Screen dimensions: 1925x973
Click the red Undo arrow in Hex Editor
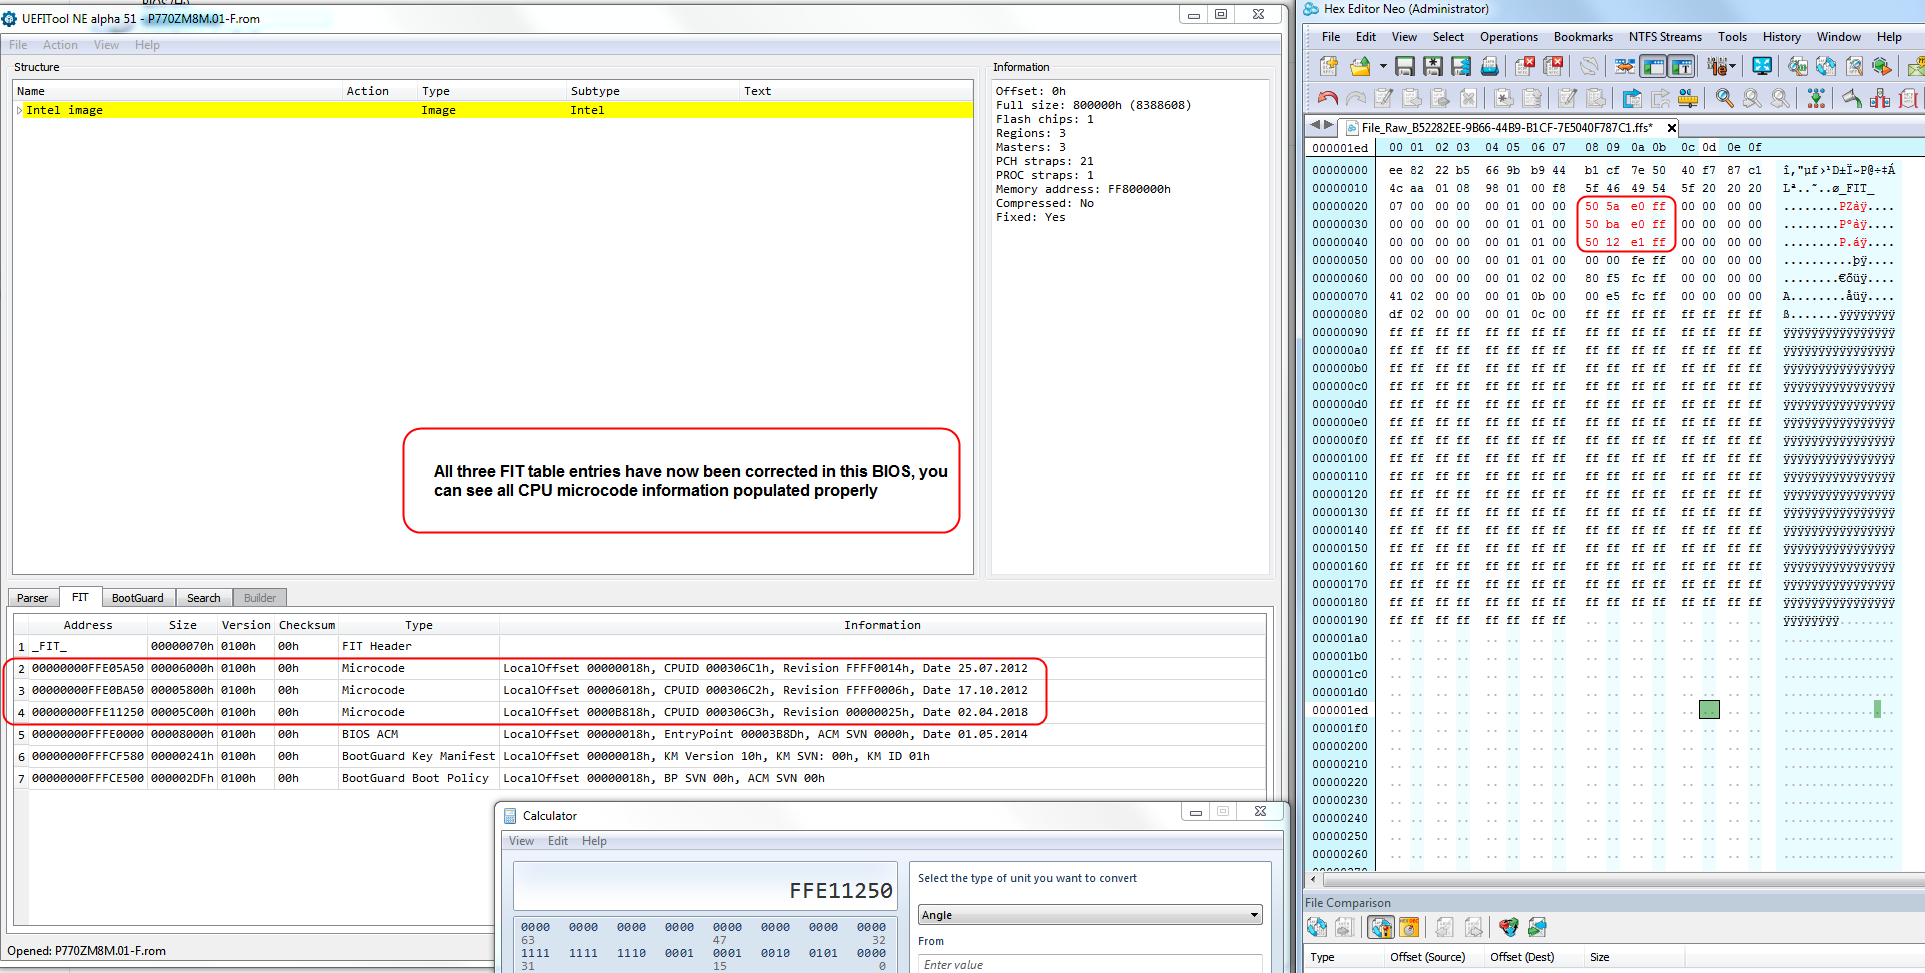(1328, 98)
